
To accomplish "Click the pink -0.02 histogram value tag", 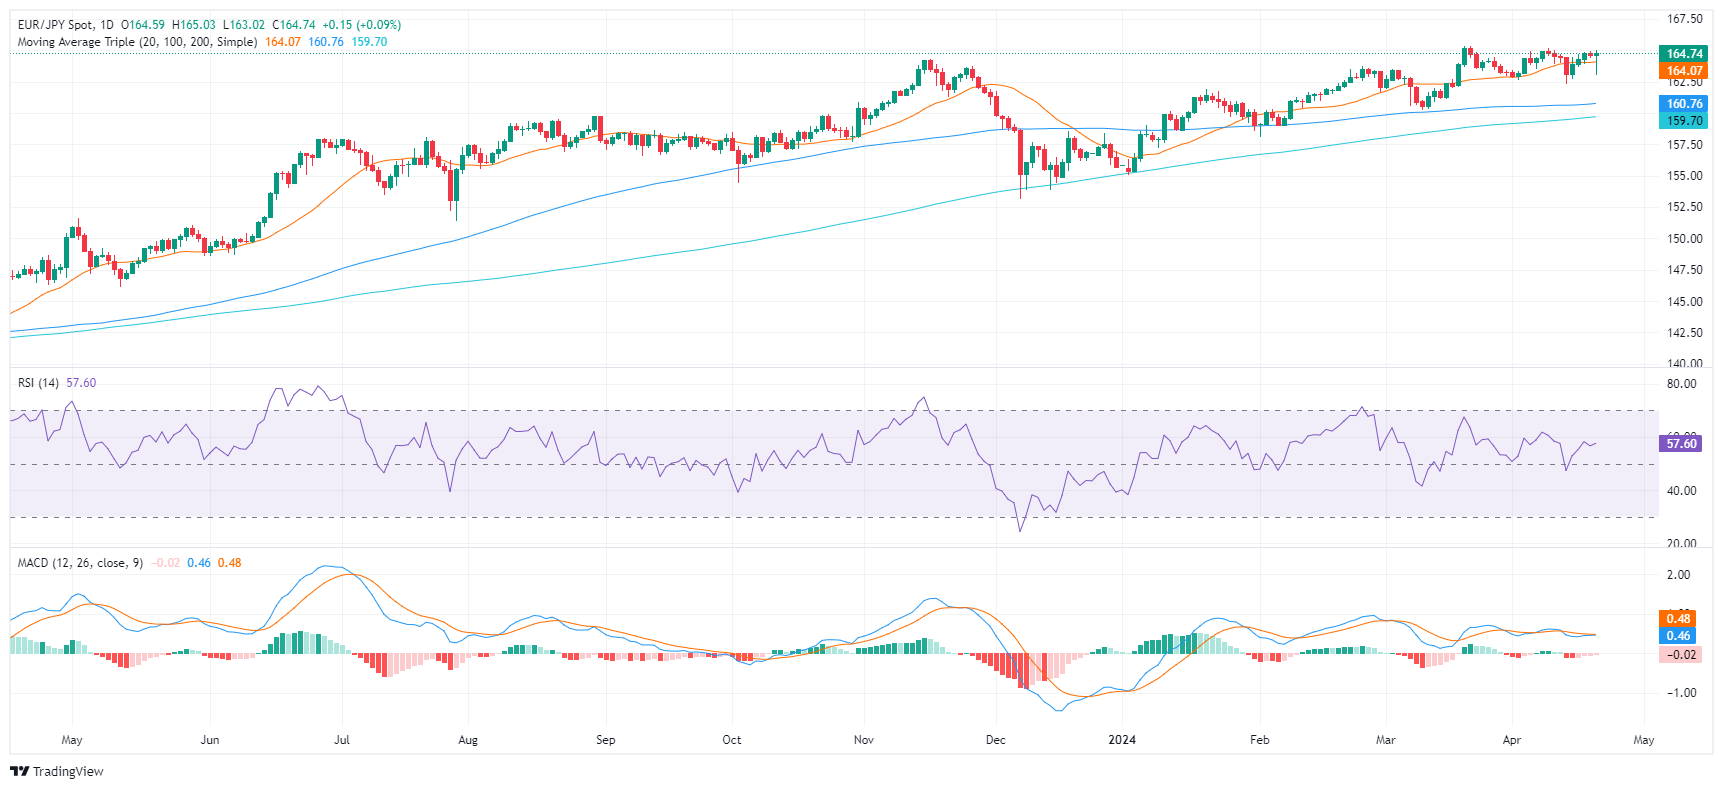I will point(1680,655).
